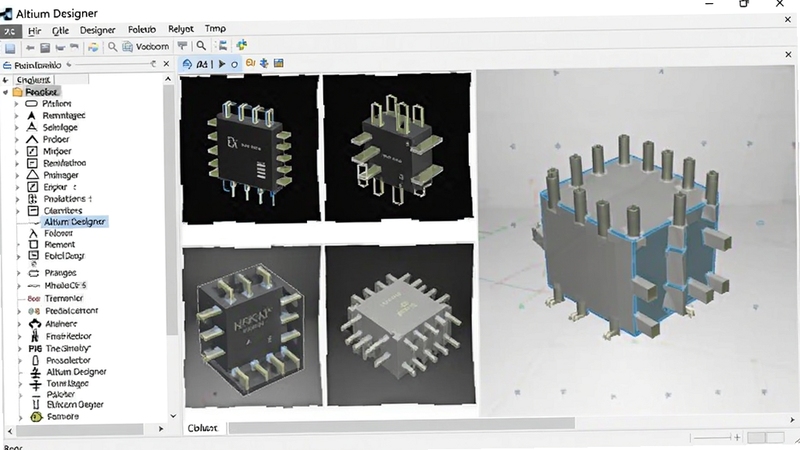Expand the Pranges tree node
Image resolution: width=800 pixels, height=450 pixels.
[19, 273]
